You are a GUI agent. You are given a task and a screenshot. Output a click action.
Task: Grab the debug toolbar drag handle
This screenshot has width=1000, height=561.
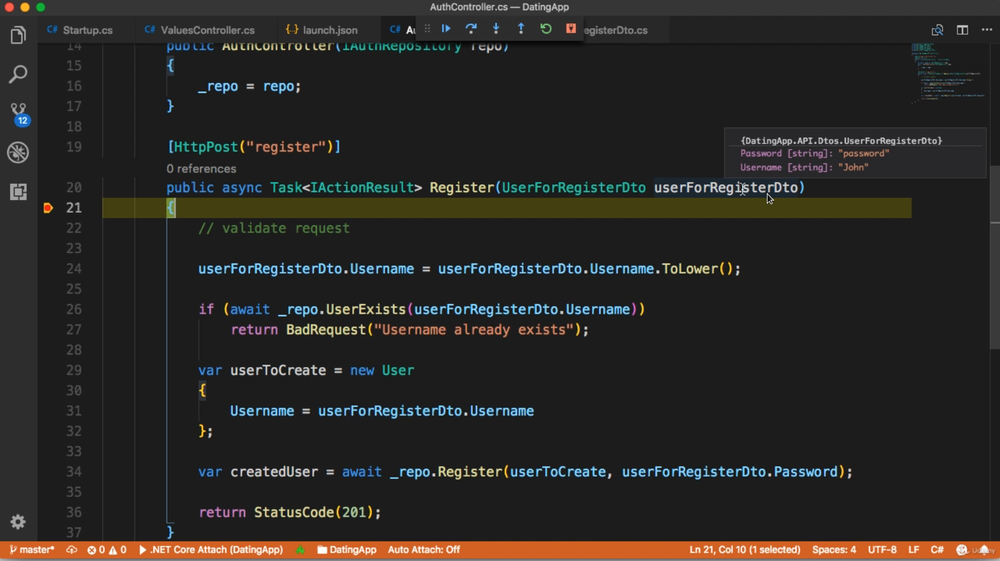pos(427,29)
